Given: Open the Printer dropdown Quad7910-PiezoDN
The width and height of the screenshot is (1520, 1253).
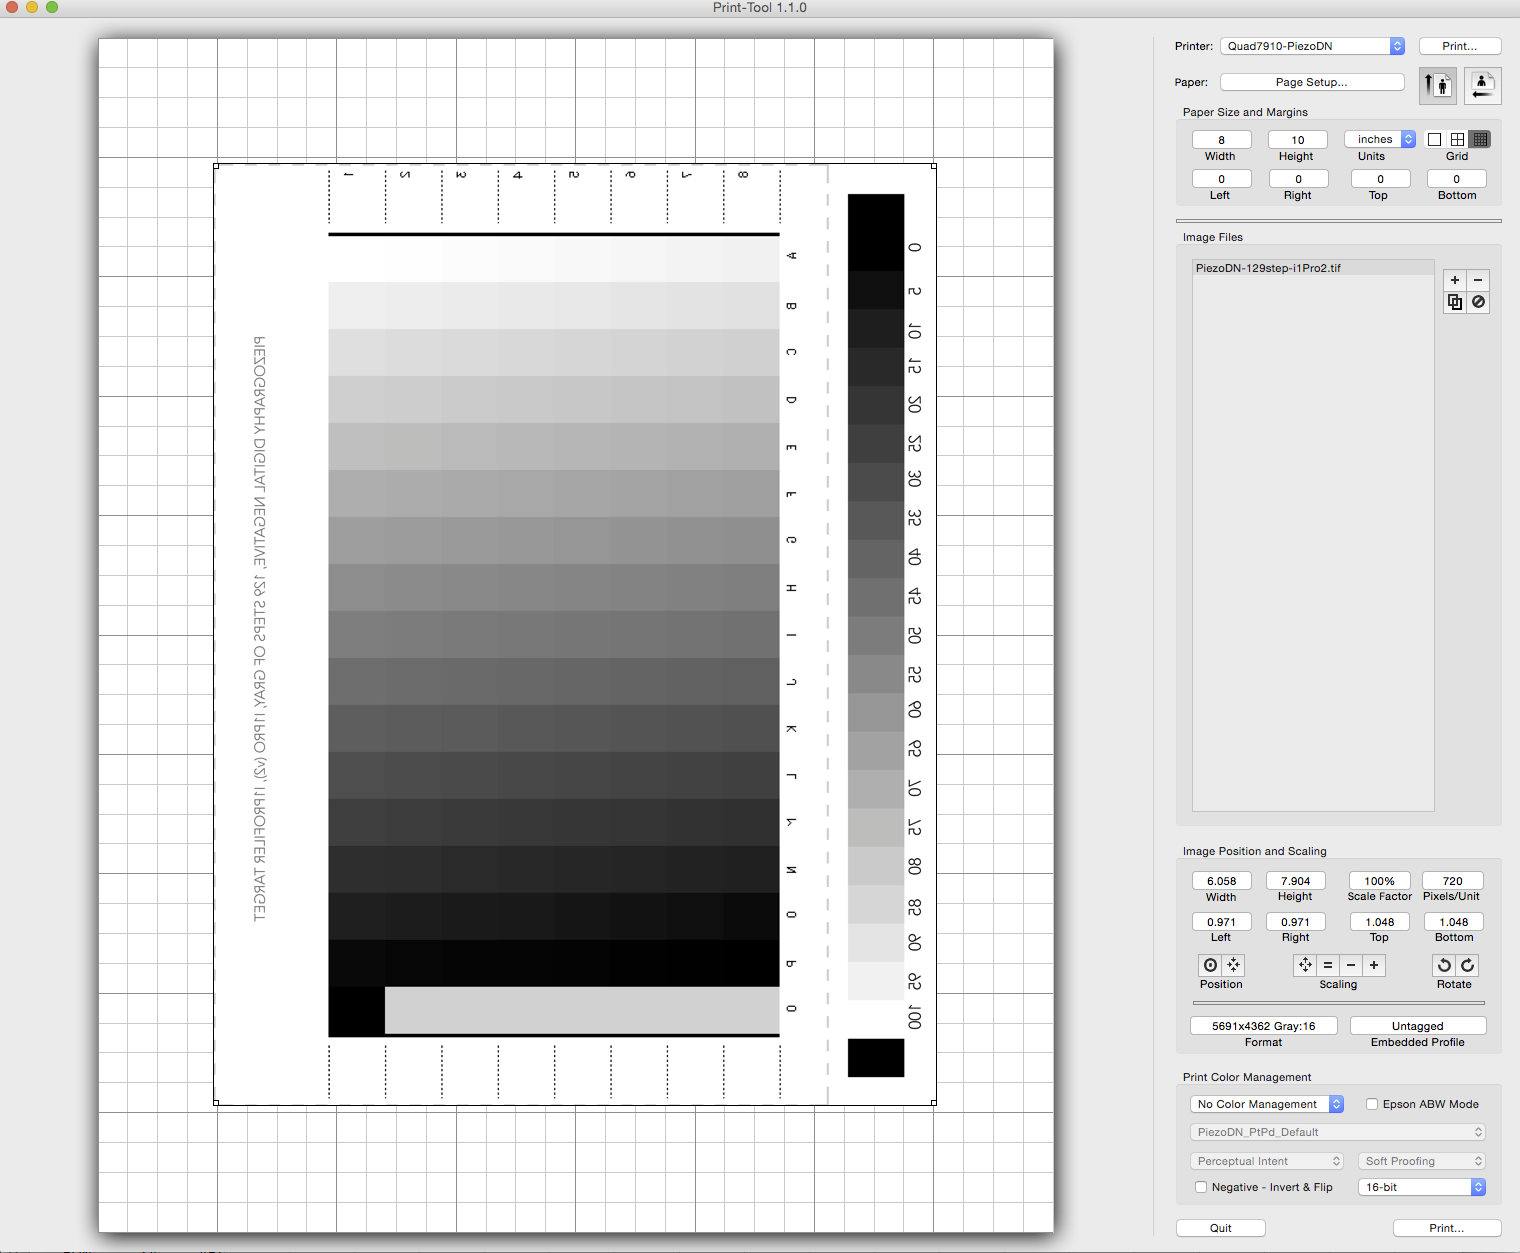Looking at the screenshot, I should point(1312,46).
